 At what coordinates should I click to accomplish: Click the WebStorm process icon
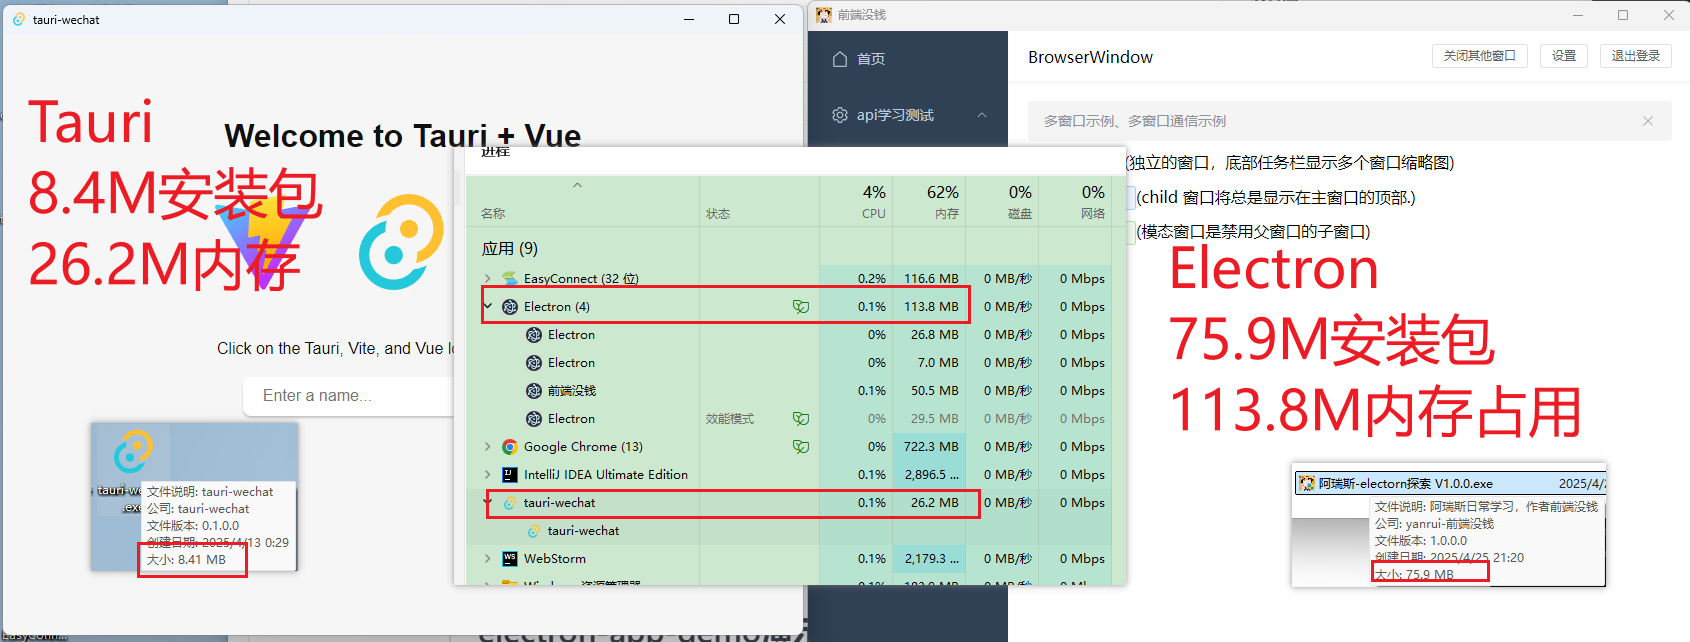pyautogui.click(x=510, y=559)
